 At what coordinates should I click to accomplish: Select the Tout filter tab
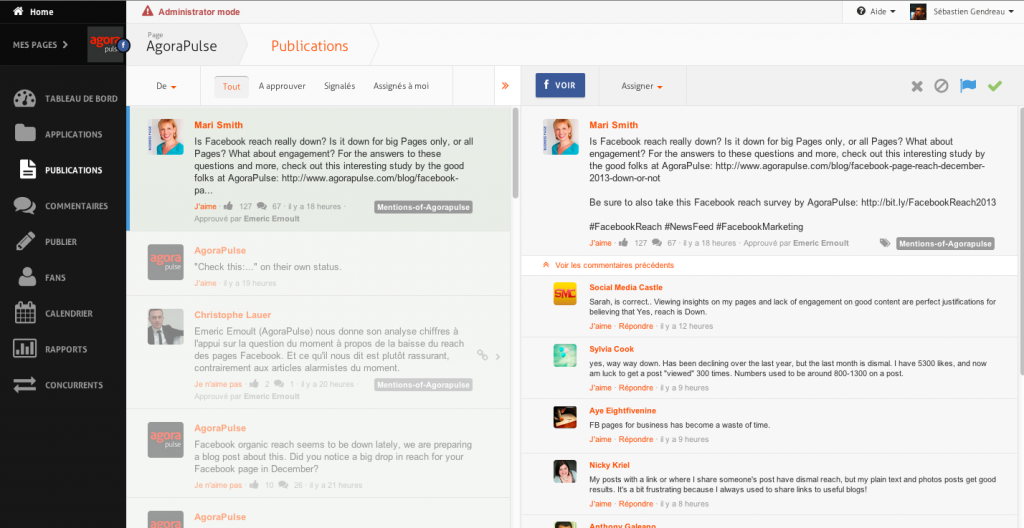pyautogui.click(x=231, y=86)
